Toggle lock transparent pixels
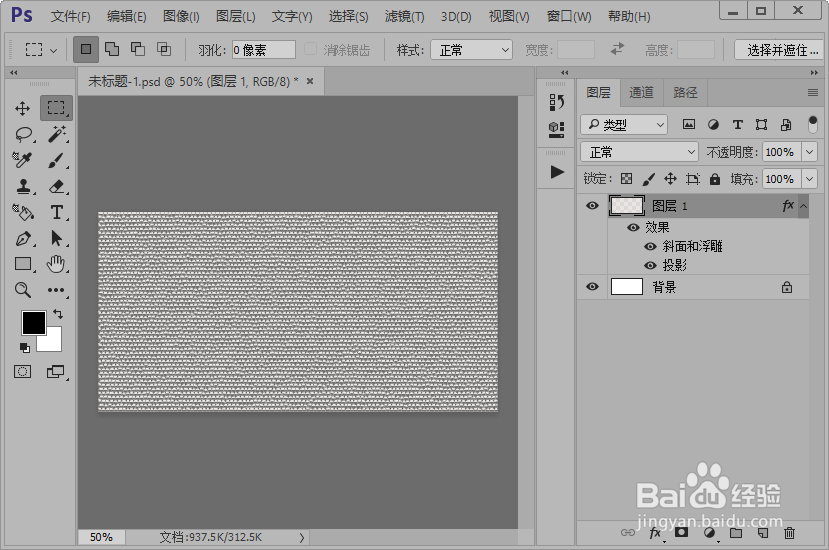The width and height of the screenshot is (829, 550). coord(627,179)
